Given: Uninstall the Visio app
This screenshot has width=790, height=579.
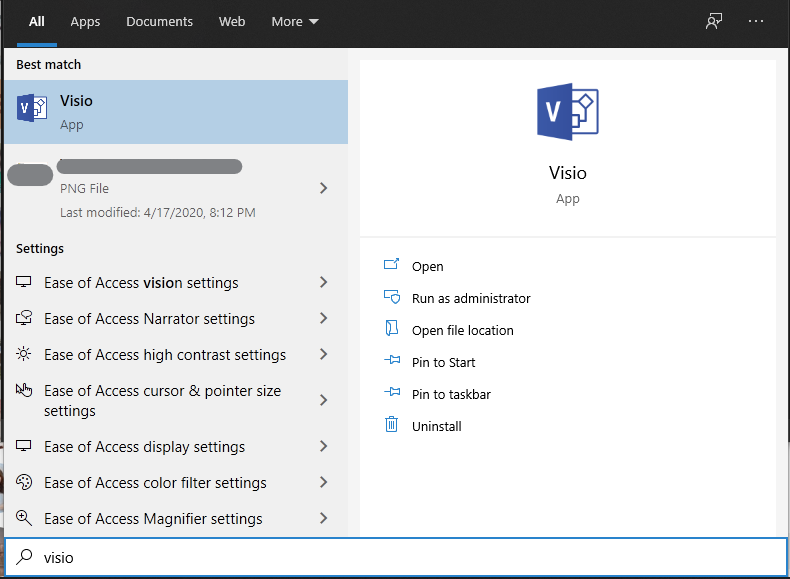Looking at the screenshot, I should [x=436, y=426].
